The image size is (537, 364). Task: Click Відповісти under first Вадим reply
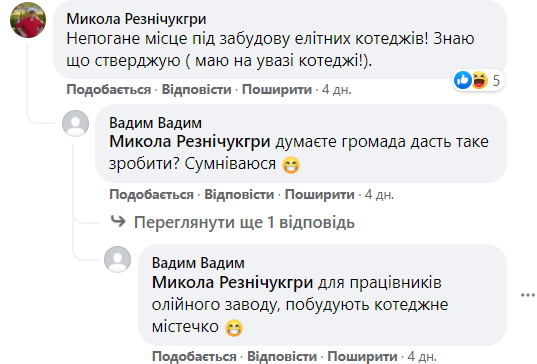click(239, 194)
